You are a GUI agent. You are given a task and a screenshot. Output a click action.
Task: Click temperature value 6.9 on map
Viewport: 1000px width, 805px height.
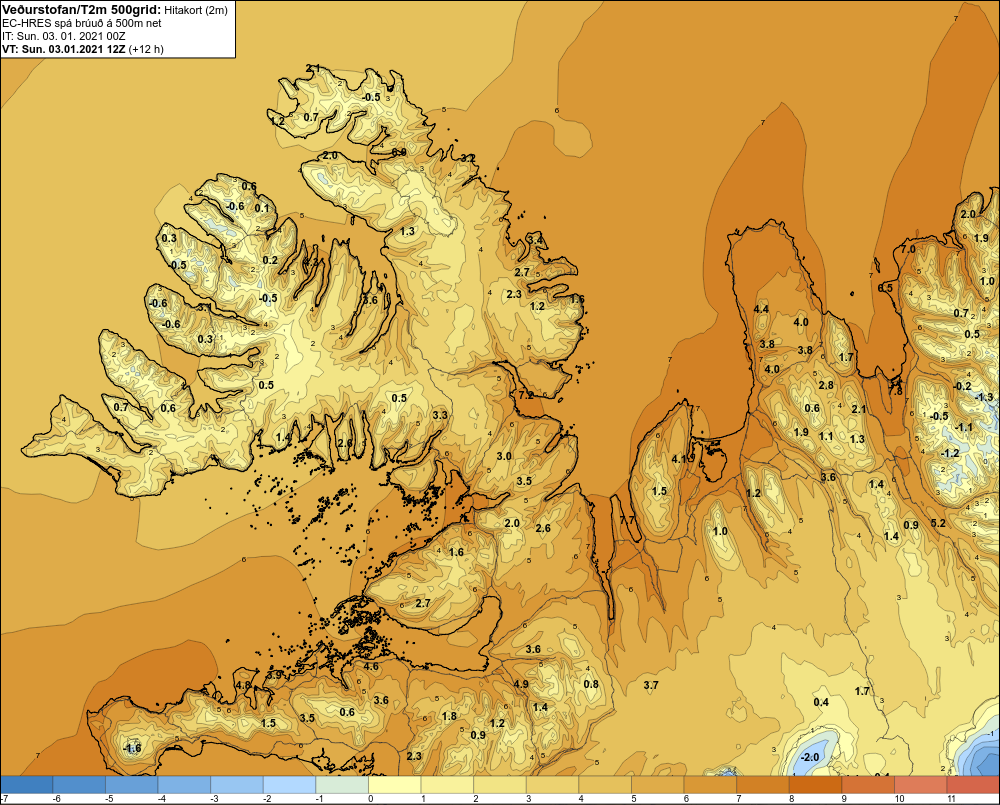[x=399, y=152]
